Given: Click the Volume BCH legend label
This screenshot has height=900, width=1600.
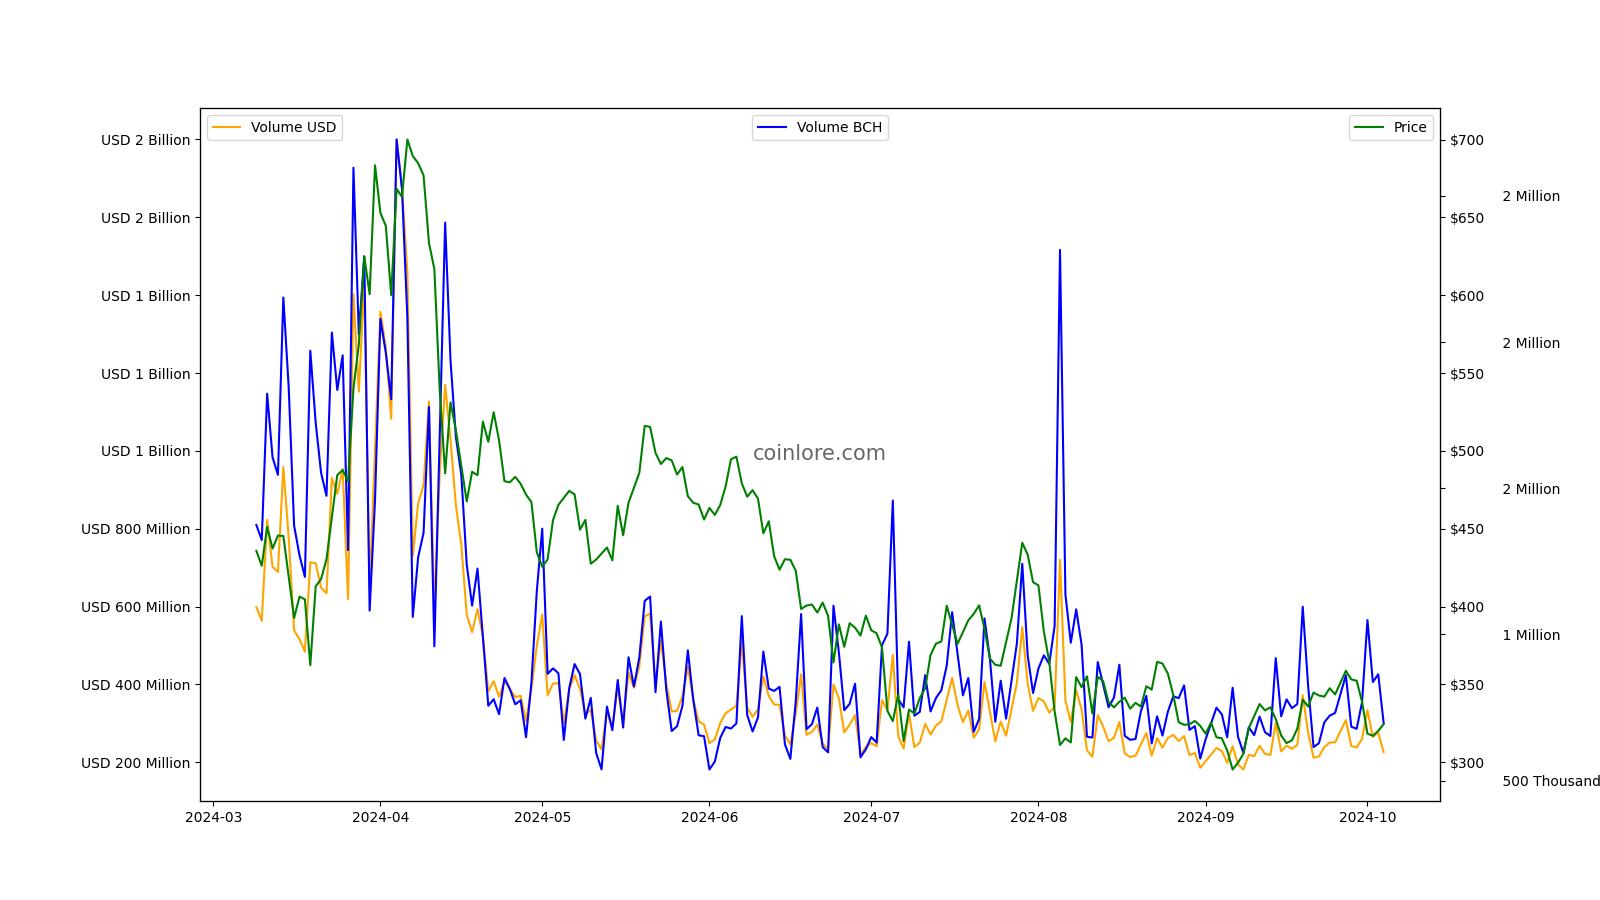Looking at the screenshot, I should click(839, 128).
